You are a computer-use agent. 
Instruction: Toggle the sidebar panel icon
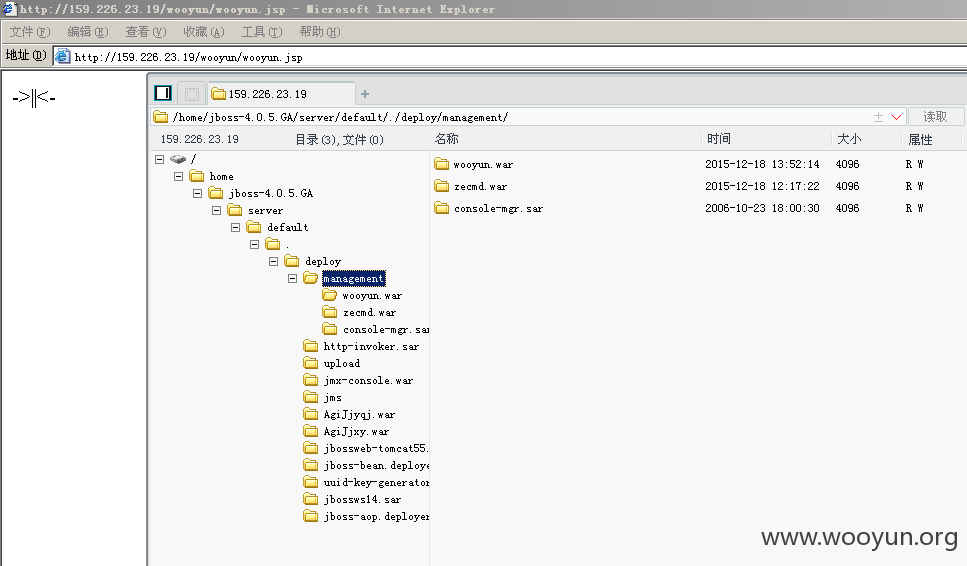pos(163,93)
